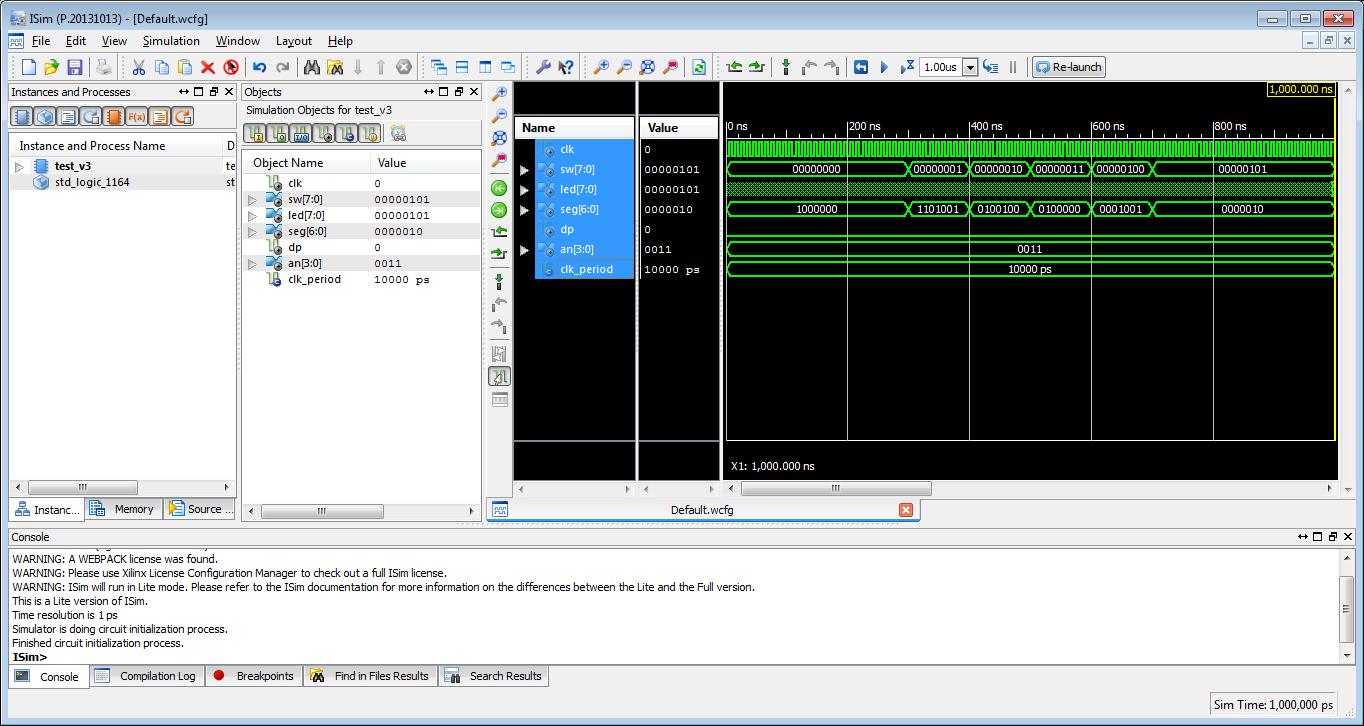1364x726 pixels.
Task: Toggle the Snap to Transition button
Action: 499,376
